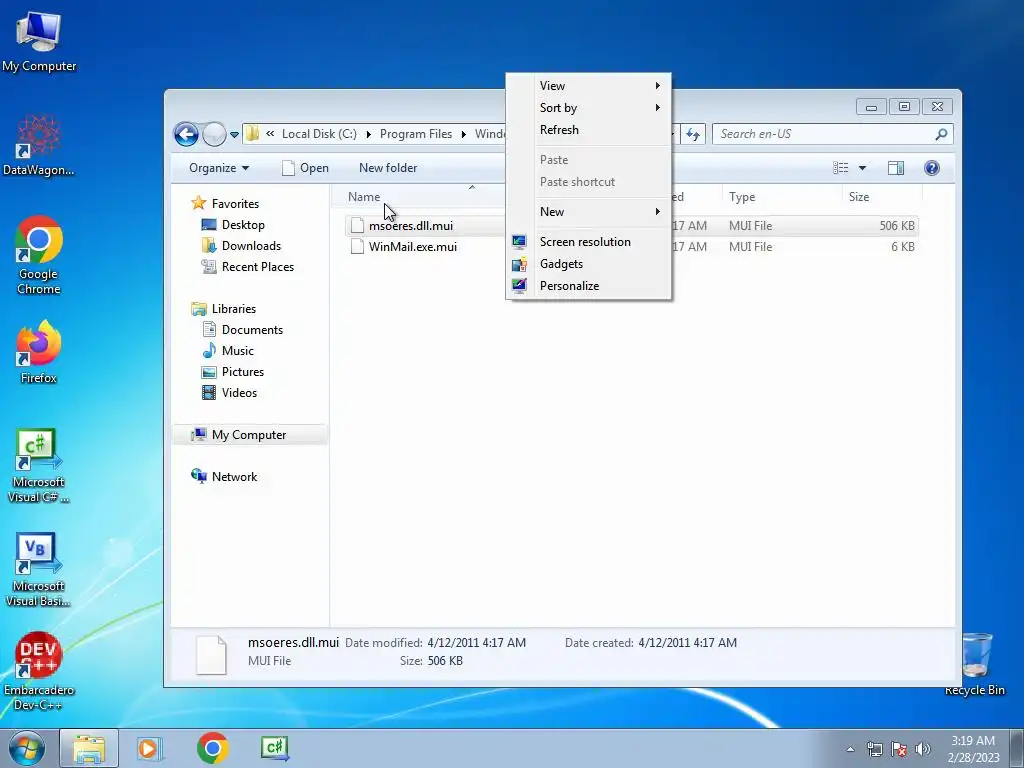Screen dimensions: 1024x768
Task: Click the Show desktop strip
Action: tap(1017, 748)
